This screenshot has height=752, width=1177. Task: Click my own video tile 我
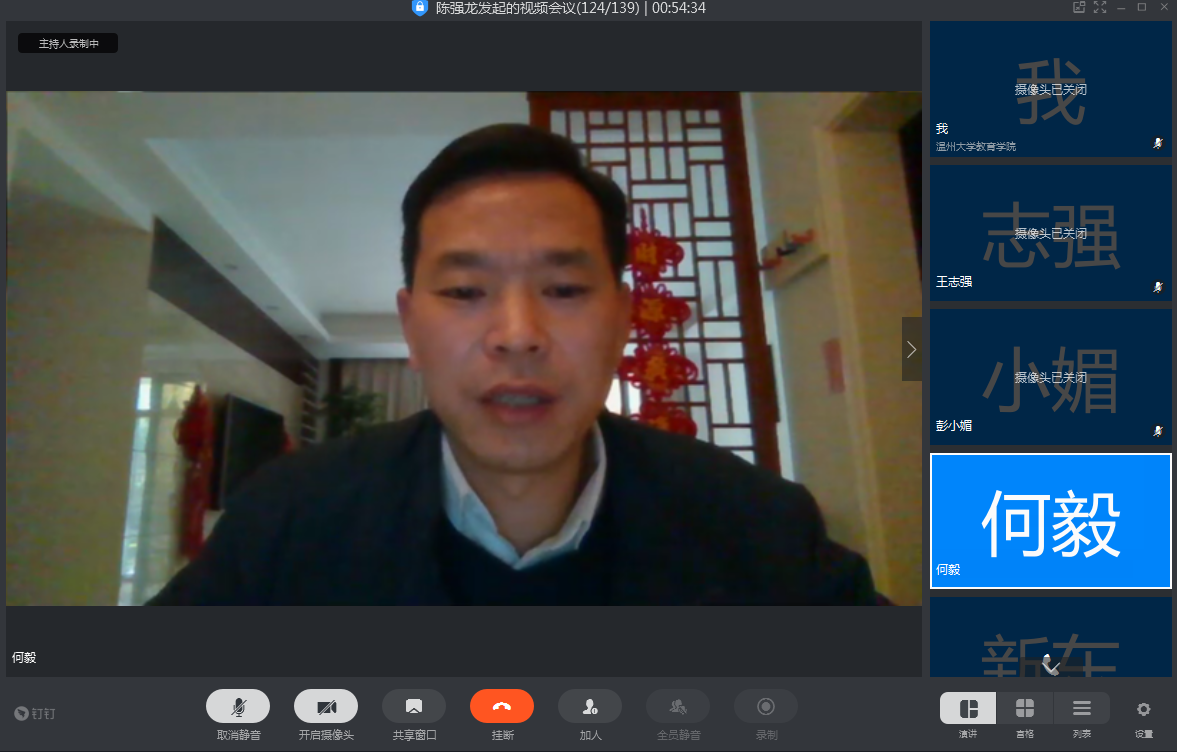(x=1050, y=89)
